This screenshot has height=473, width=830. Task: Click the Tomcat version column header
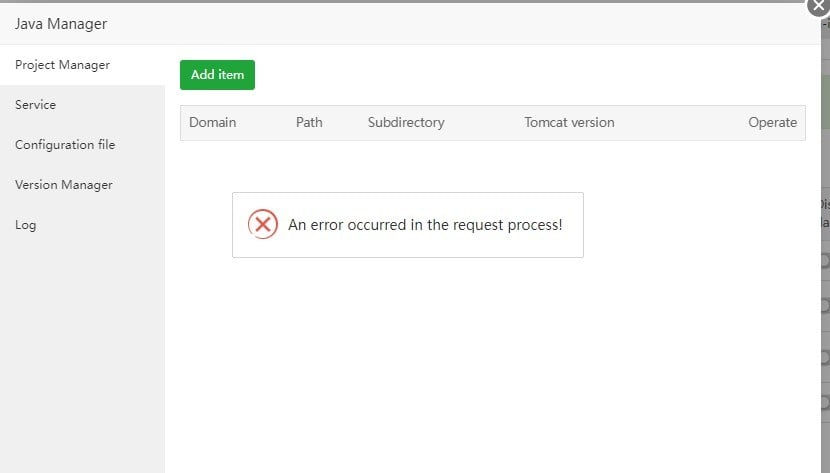(569, 123)
